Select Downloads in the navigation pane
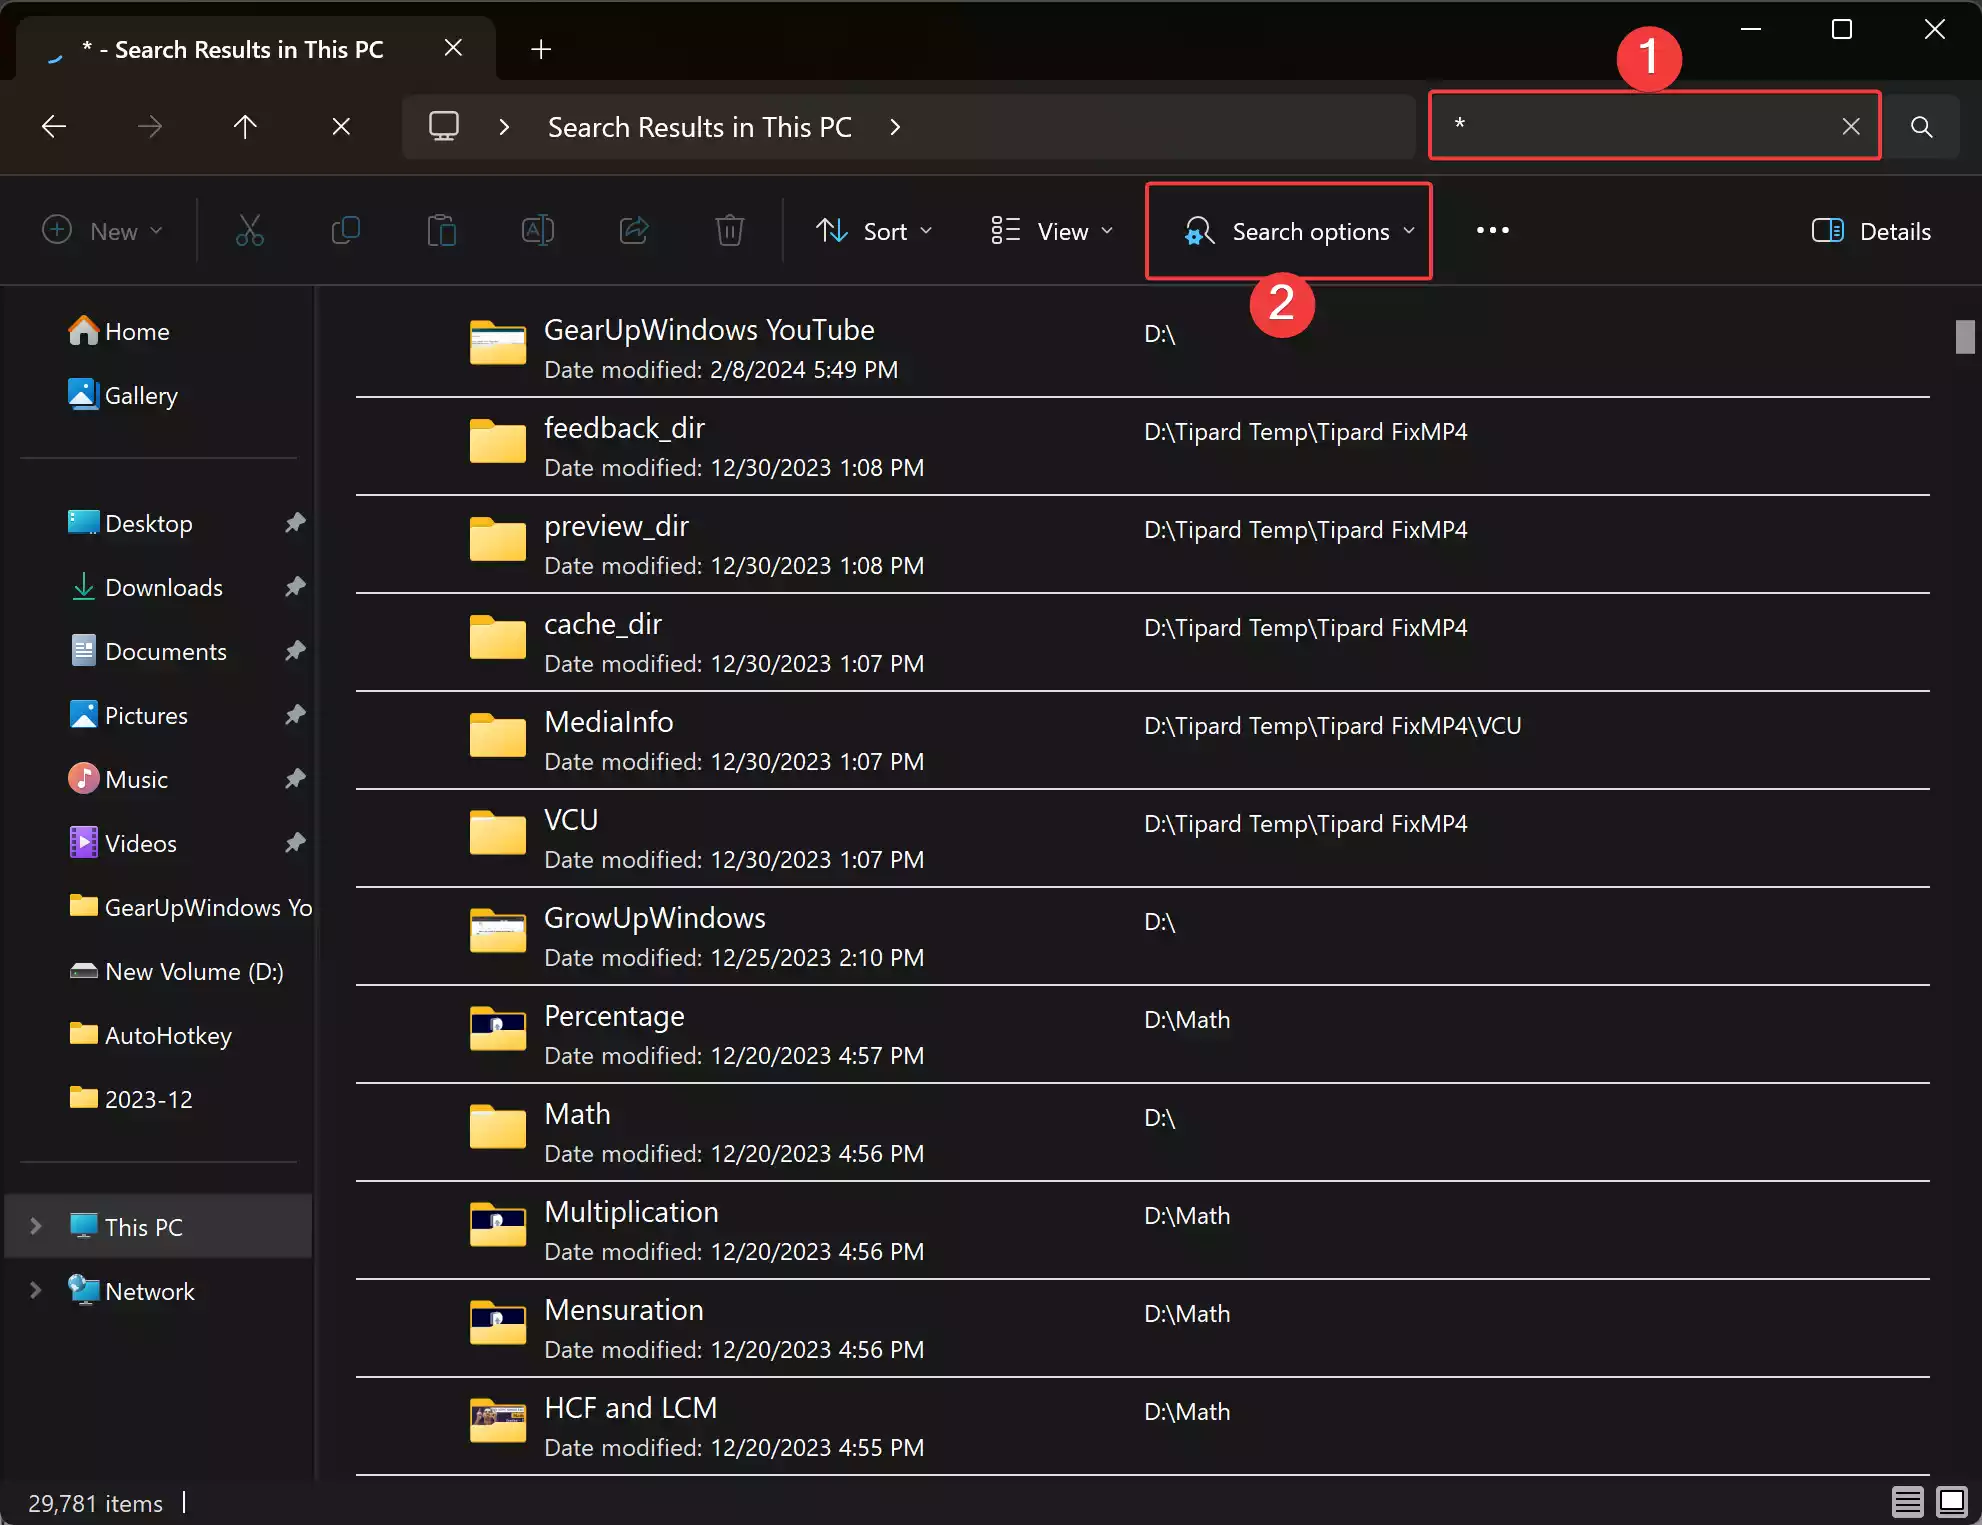 point(164,587)
